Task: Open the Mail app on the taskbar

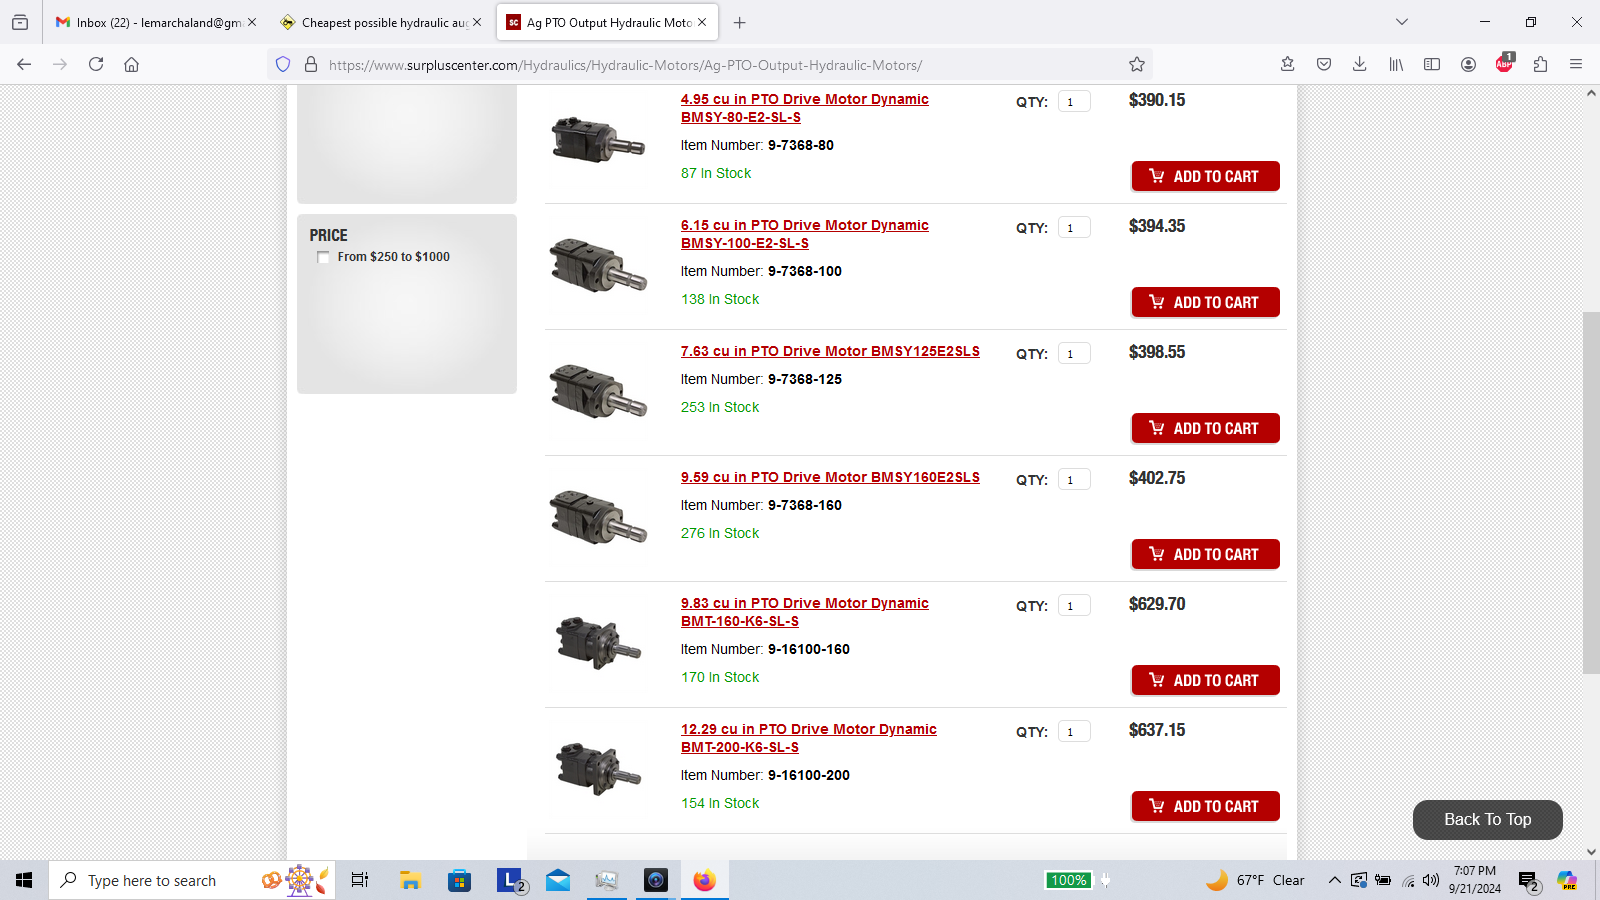Action: click(558, 880)
